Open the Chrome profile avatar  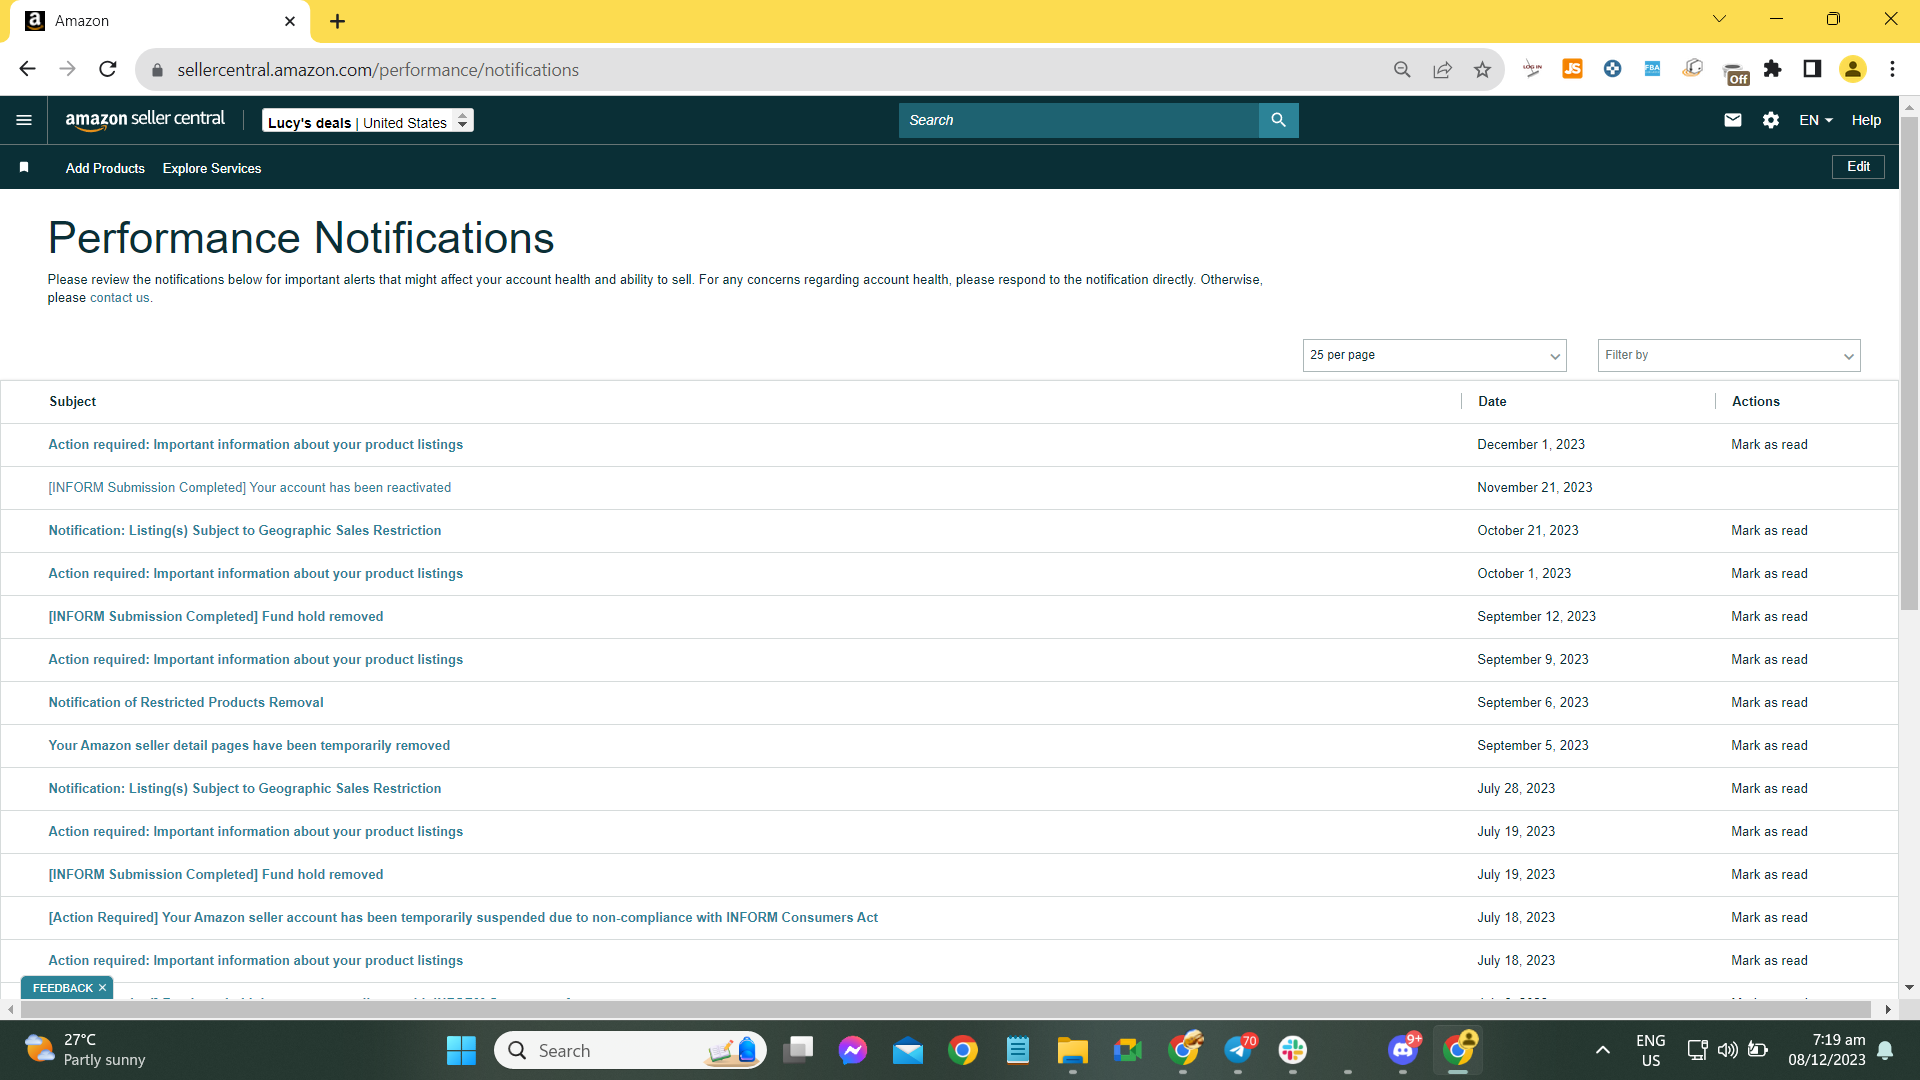point(1853,69)
